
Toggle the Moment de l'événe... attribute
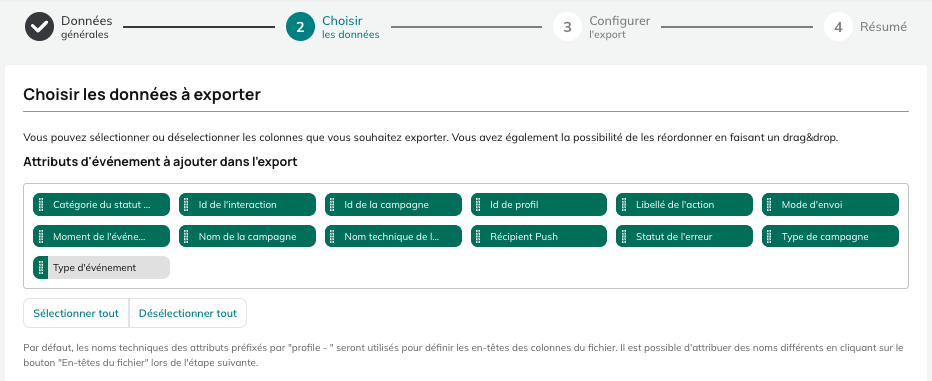click(101, 236)
